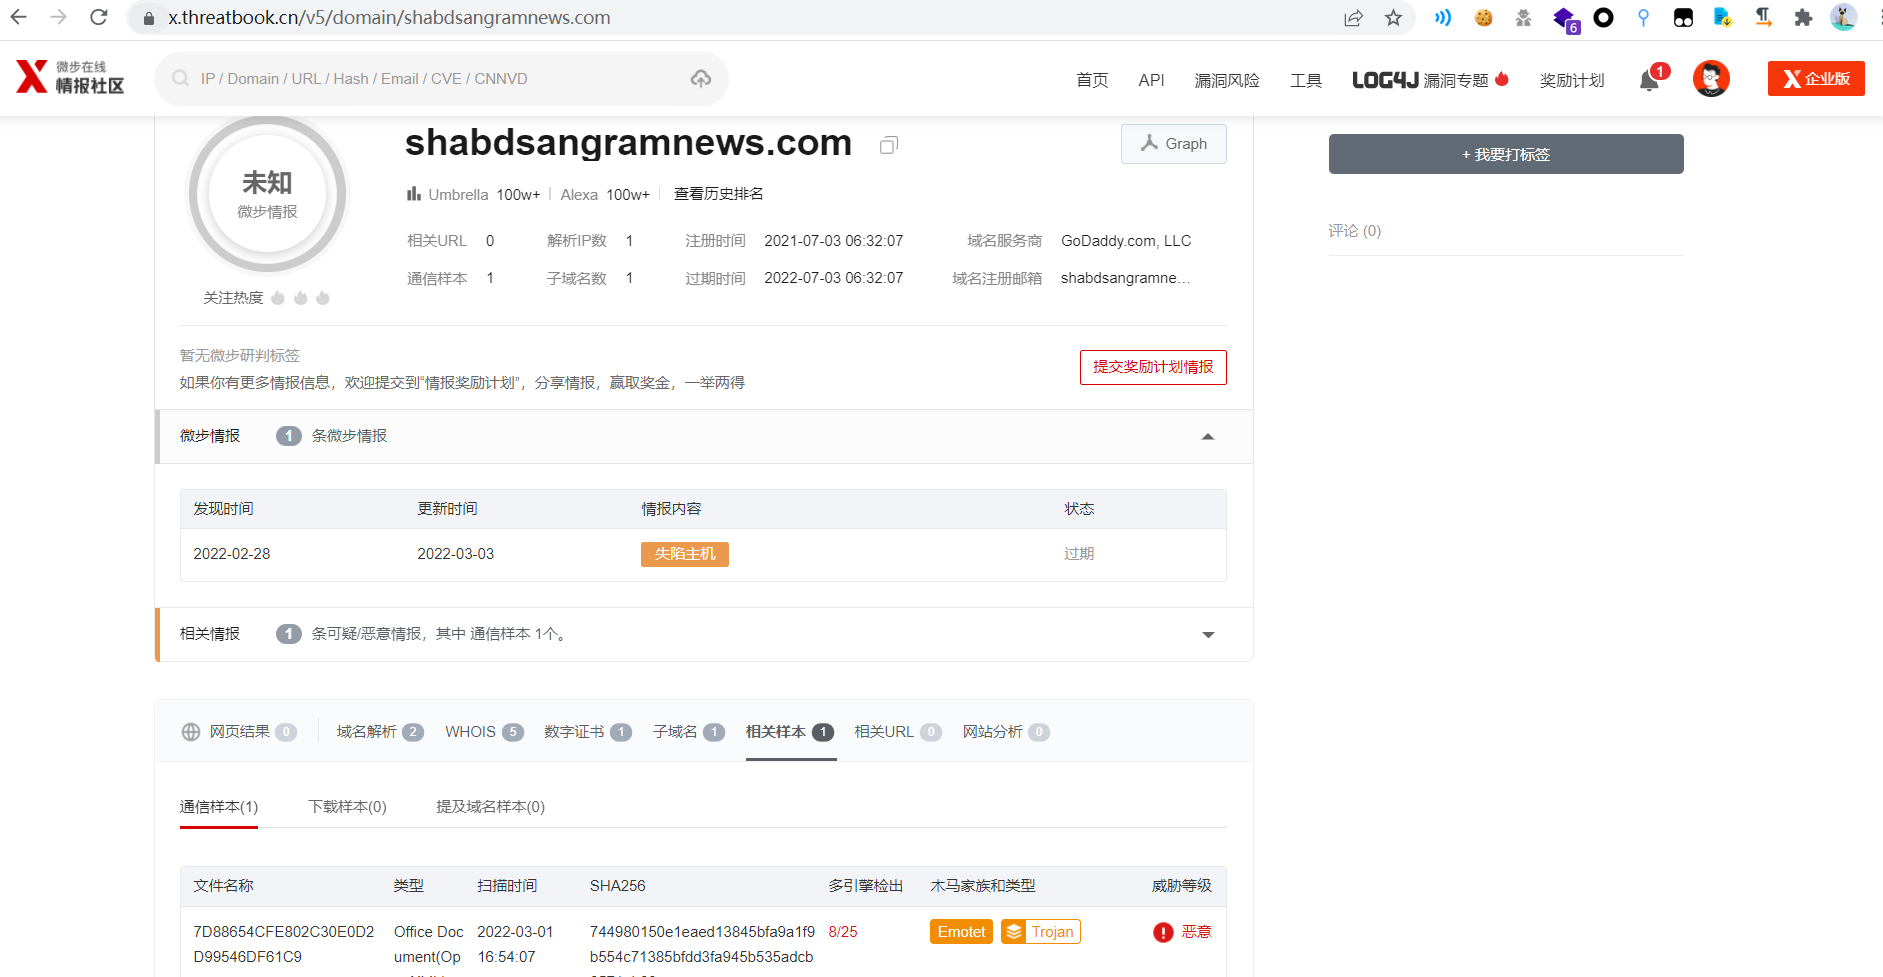
Task: Reload the page with the browser refresh icon
Action: [x=98, y=18]
